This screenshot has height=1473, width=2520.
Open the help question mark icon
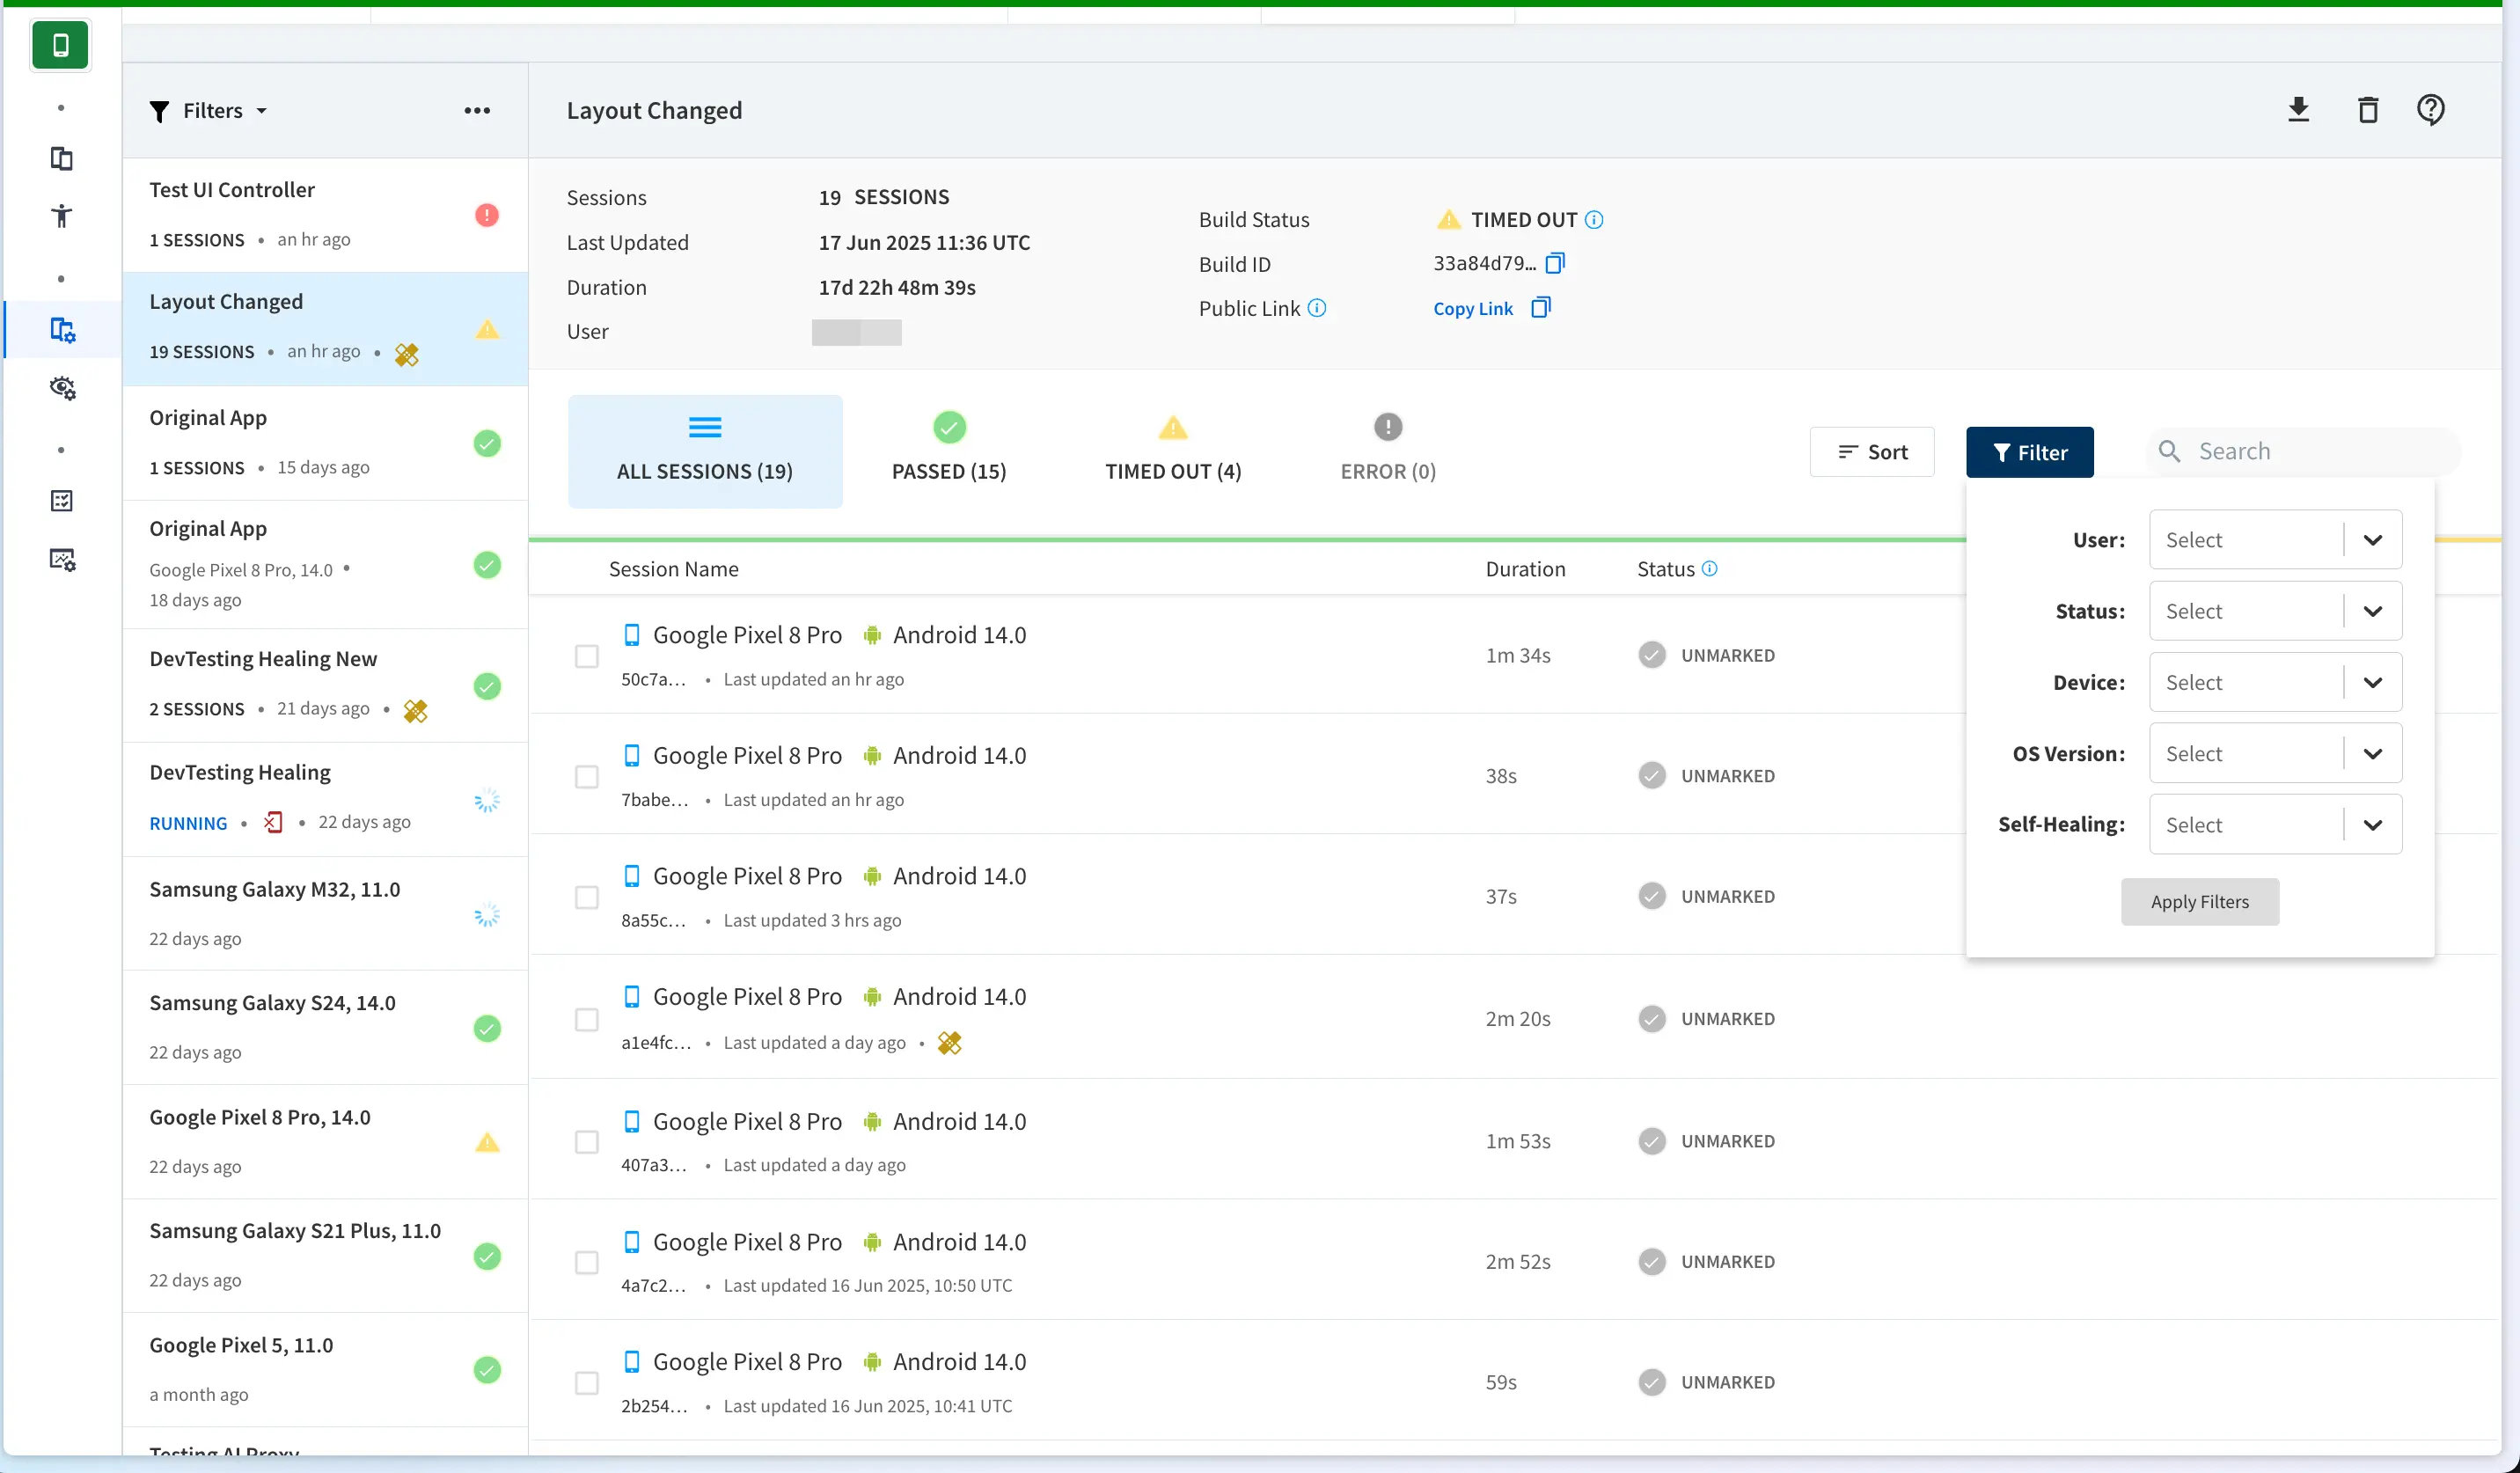(2430, 110)
